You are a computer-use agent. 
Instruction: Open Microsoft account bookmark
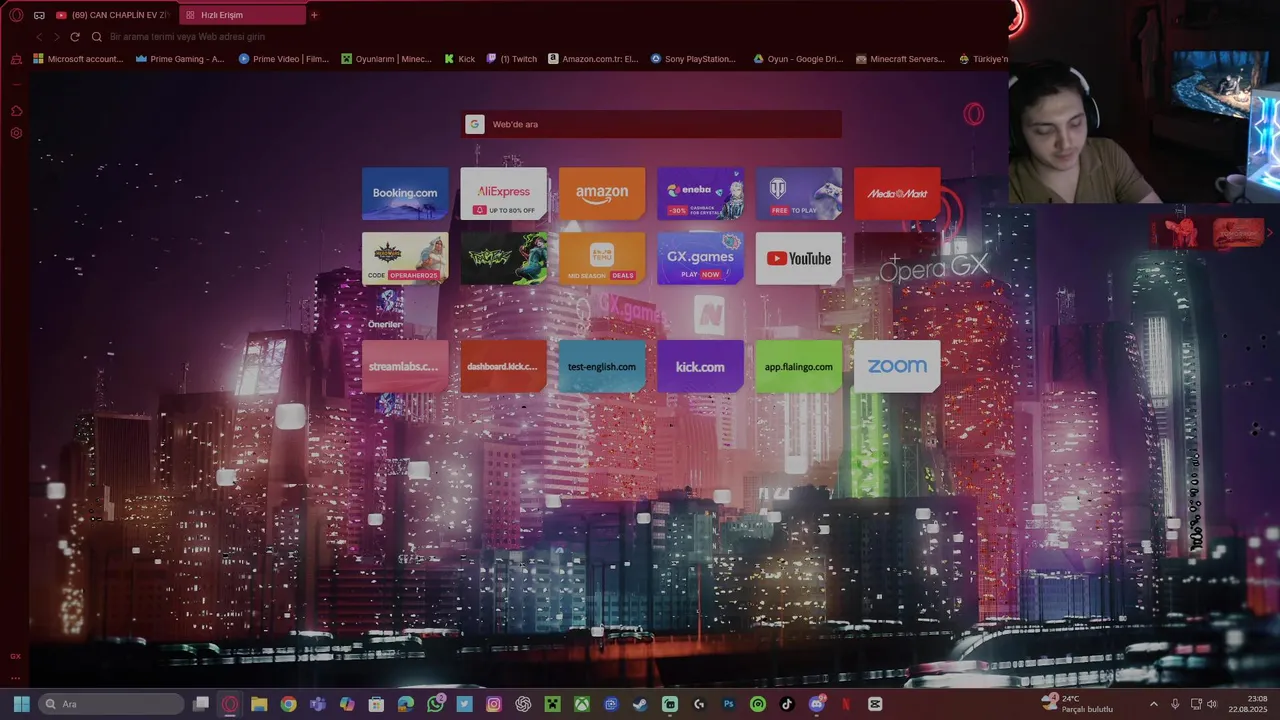(x=78, y=59)
